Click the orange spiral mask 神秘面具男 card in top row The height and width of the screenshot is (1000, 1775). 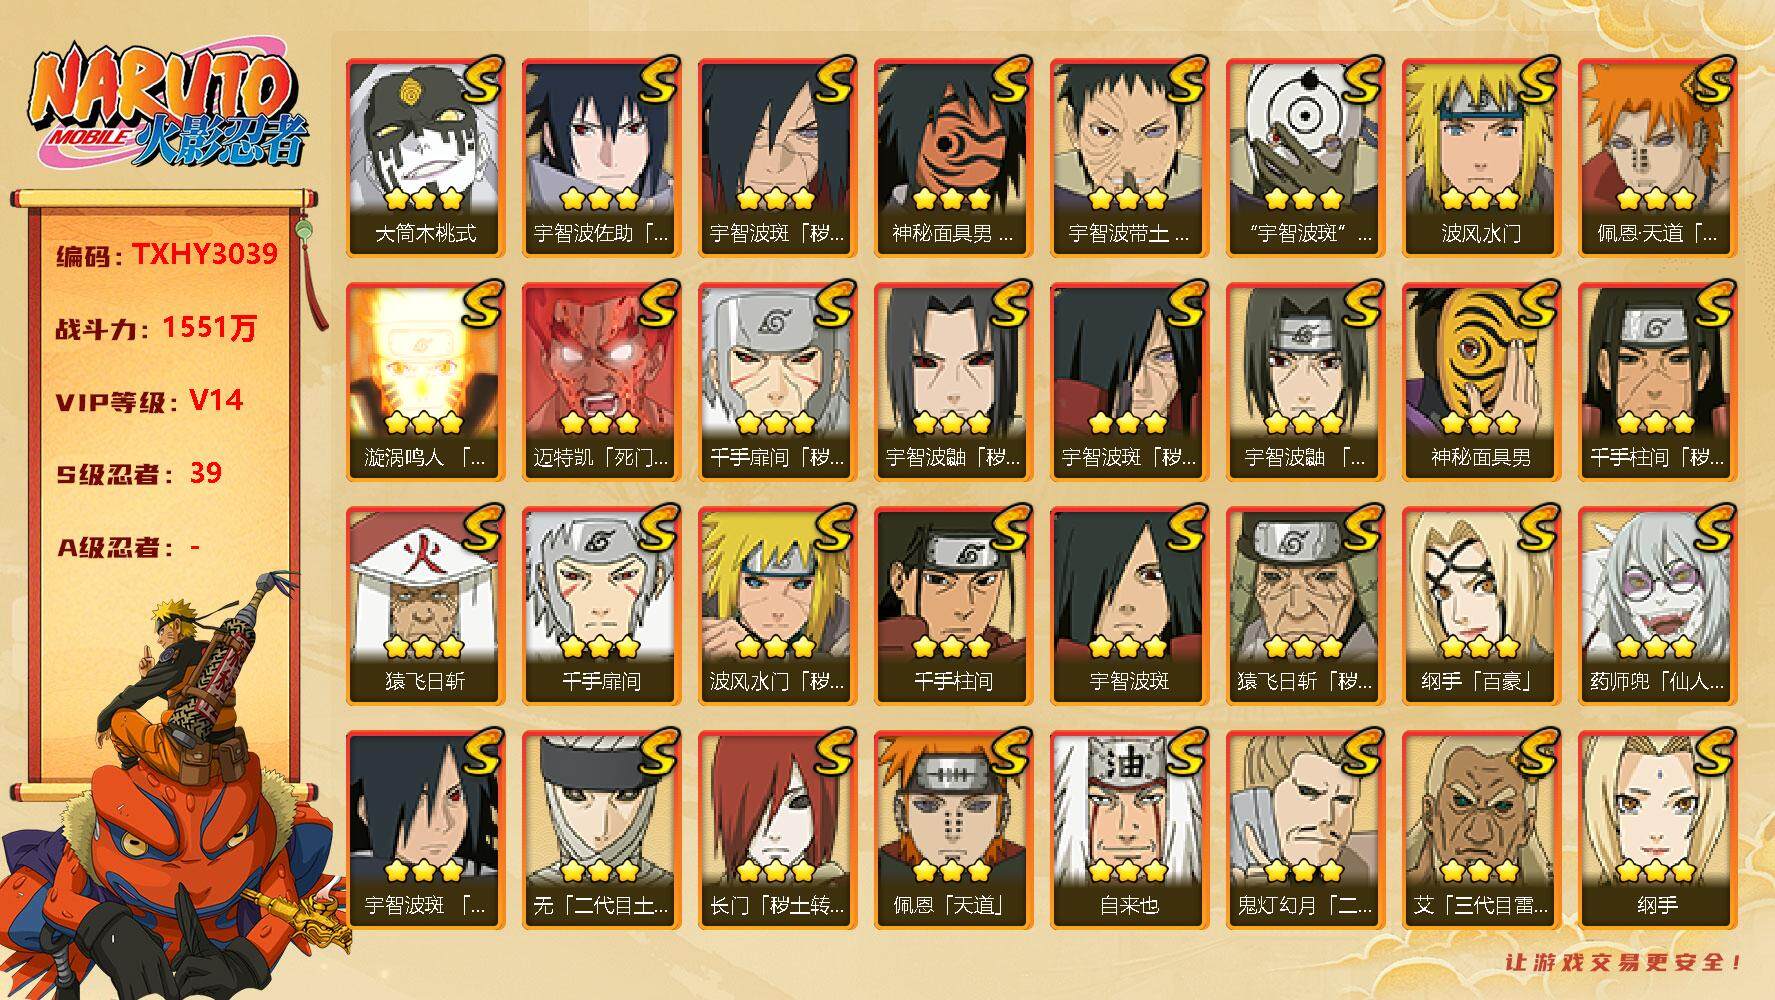point(953,158)
